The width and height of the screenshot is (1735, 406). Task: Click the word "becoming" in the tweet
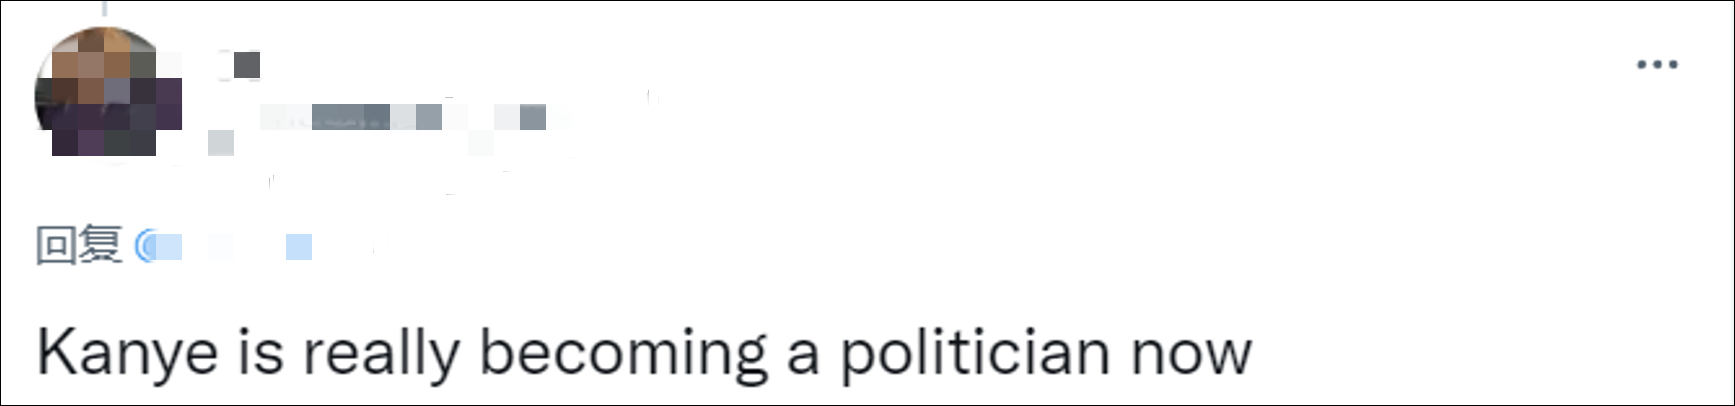624,352
